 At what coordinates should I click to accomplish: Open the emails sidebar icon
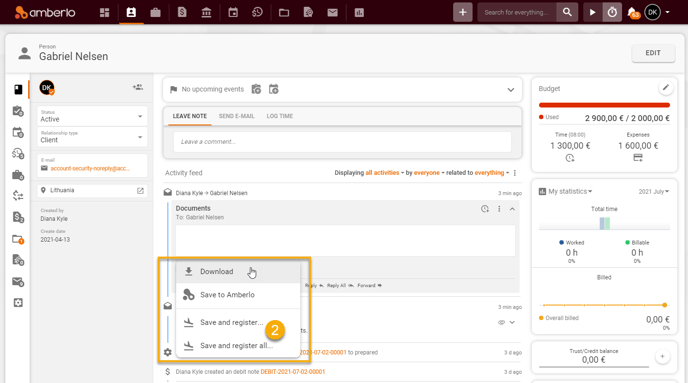tap(18, 282)
